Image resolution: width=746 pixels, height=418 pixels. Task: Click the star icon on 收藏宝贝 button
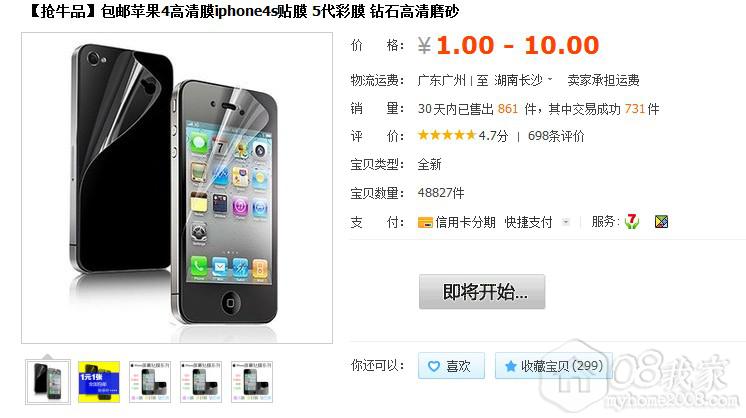tap(510, 366)
